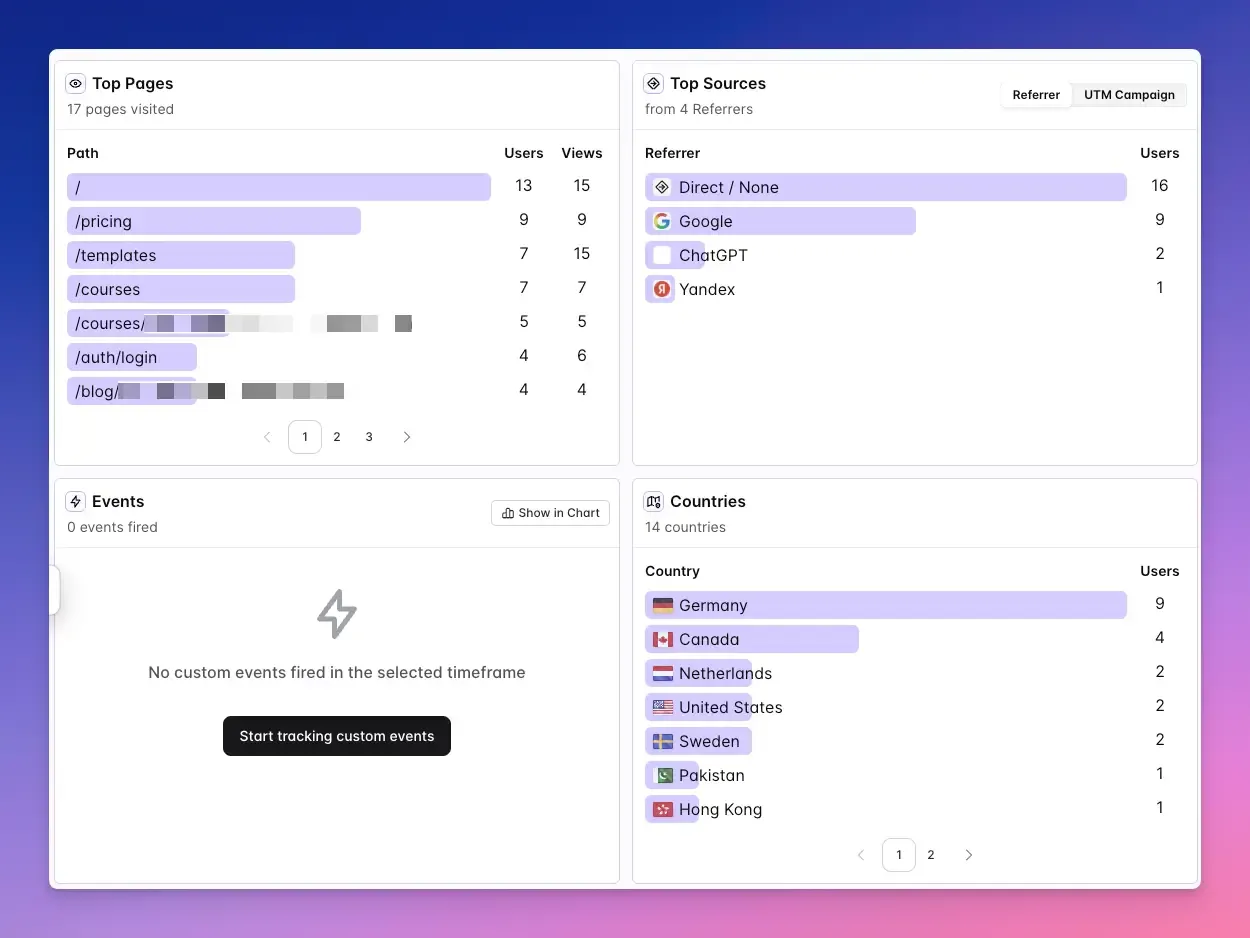Click the Top Sources diamond icon

654,84
